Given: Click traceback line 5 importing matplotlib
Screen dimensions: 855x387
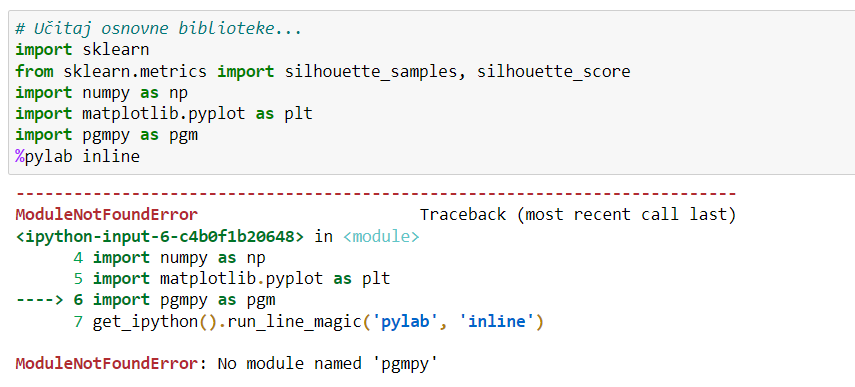Looking at the screenshot, I should point(232,279).
